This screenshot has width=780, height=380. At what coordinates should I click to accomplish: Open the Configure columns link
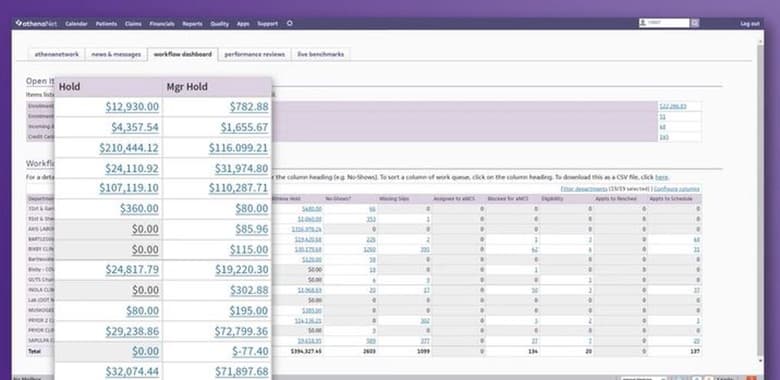coord(677,189)
